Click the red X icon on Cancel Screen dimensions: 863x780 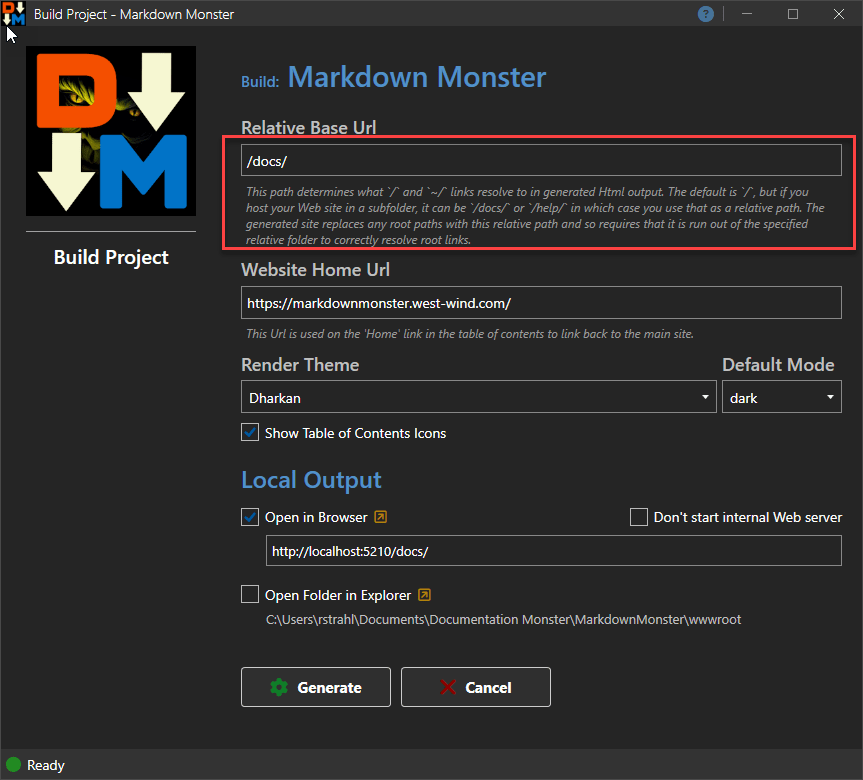click(x=446, y=687)
